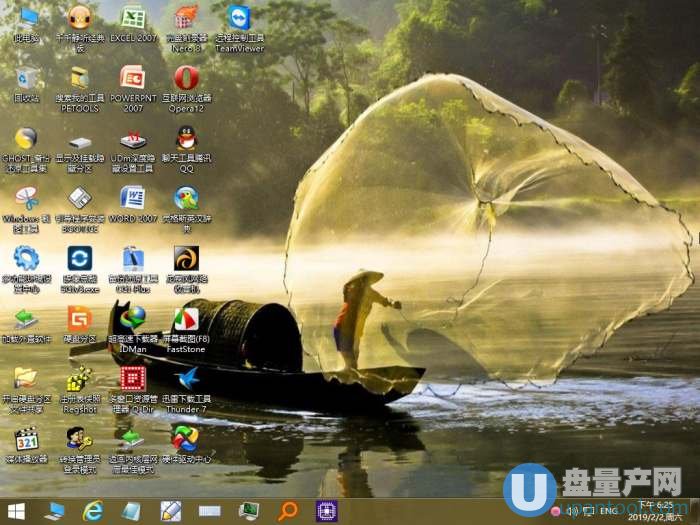The image size is (700, 525).
Task: Open the green arrow network mode shortcut
Action: pos(133,451)
